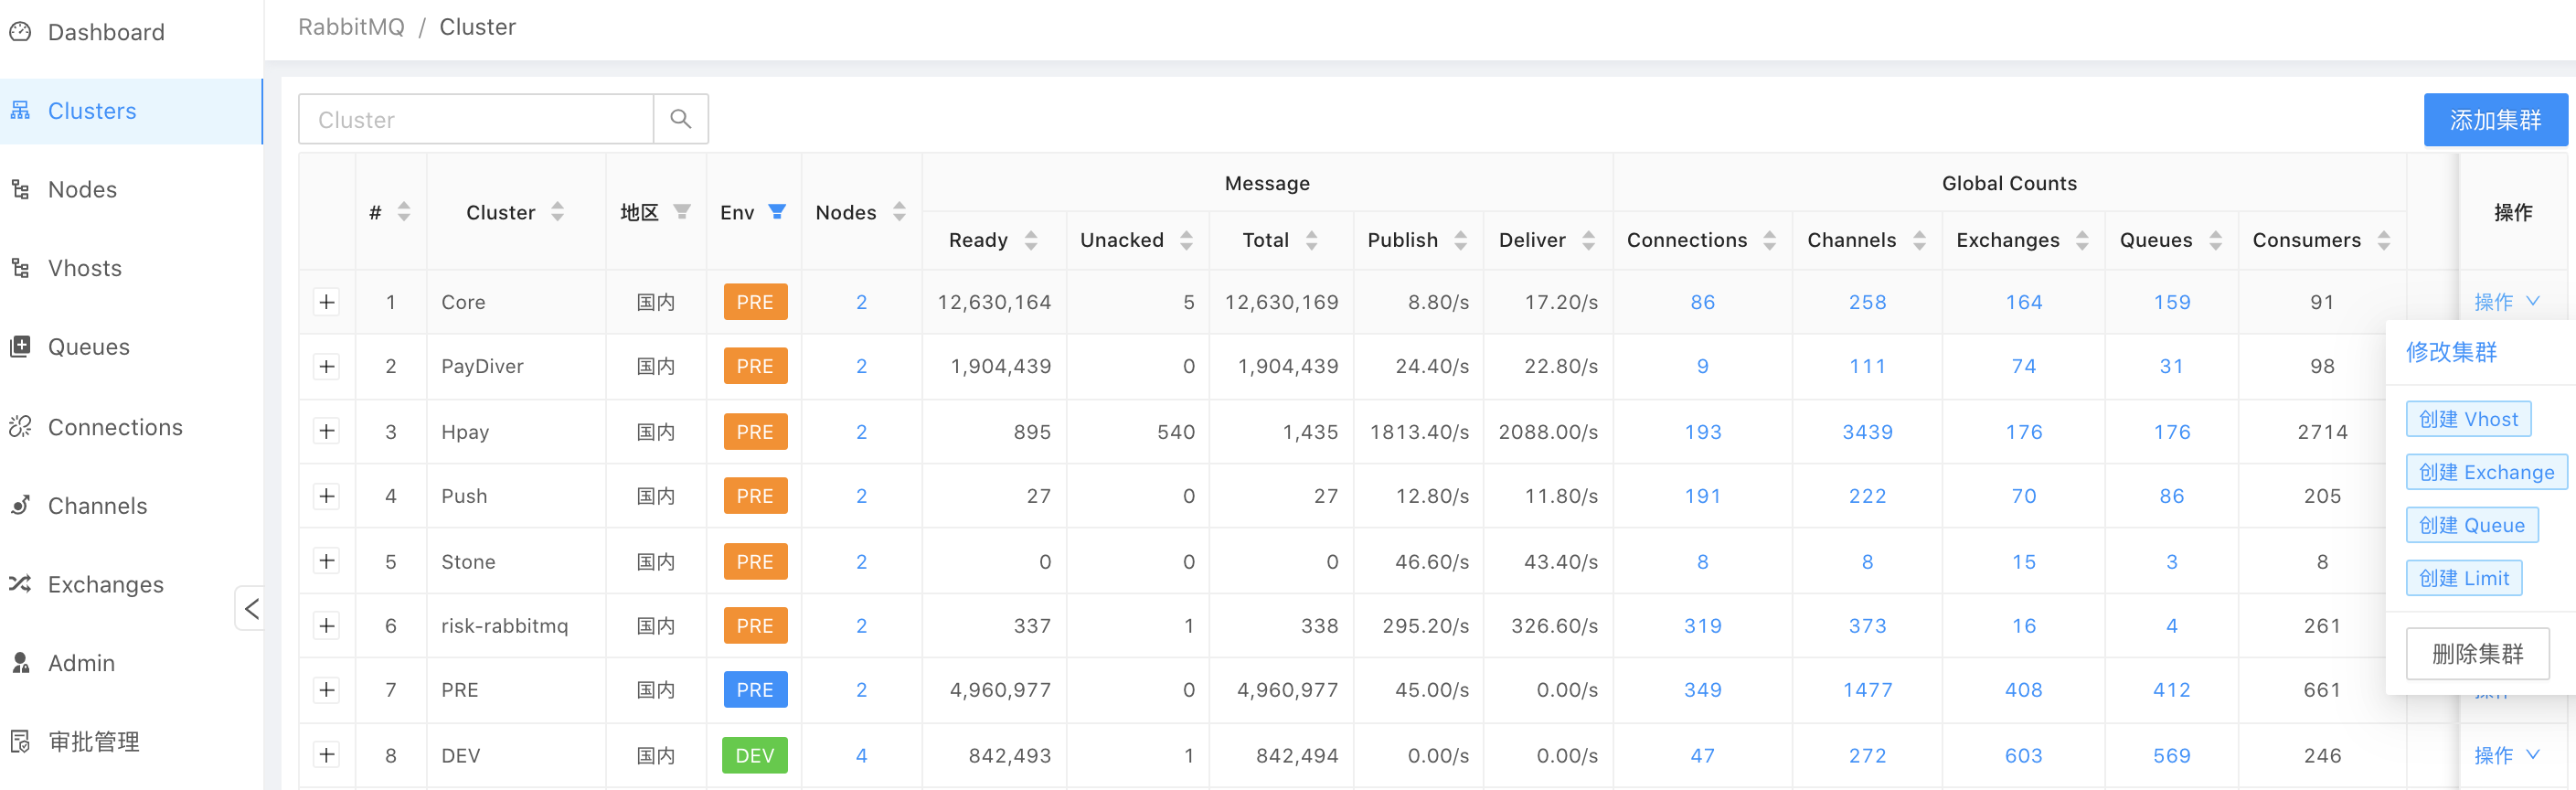The image size is (2576, 790).
Task: Open Hpay row channels count 3439
Action: pos(1867,432)
